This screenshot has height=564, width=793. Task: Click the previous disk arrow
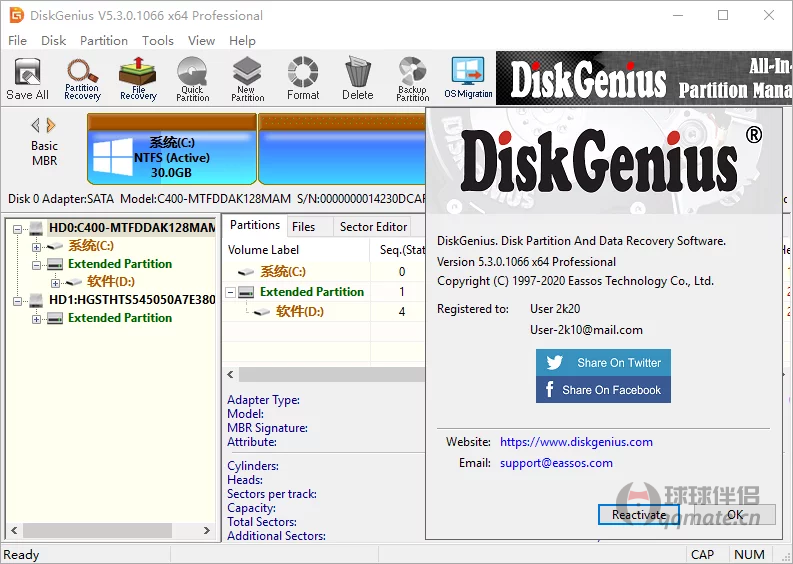[36, 125]
